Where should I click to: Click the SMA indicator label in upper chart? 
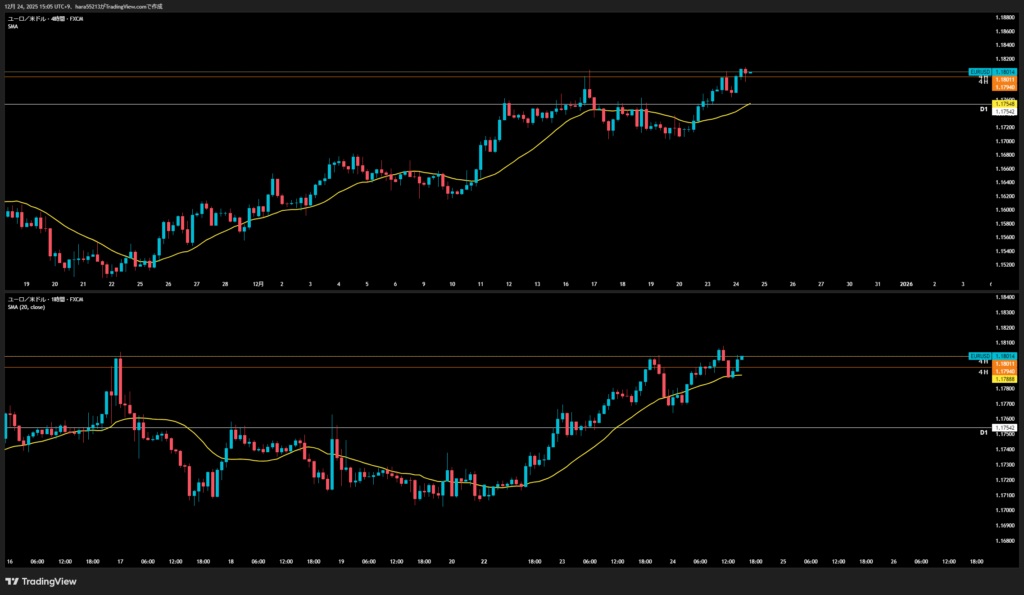13,26
